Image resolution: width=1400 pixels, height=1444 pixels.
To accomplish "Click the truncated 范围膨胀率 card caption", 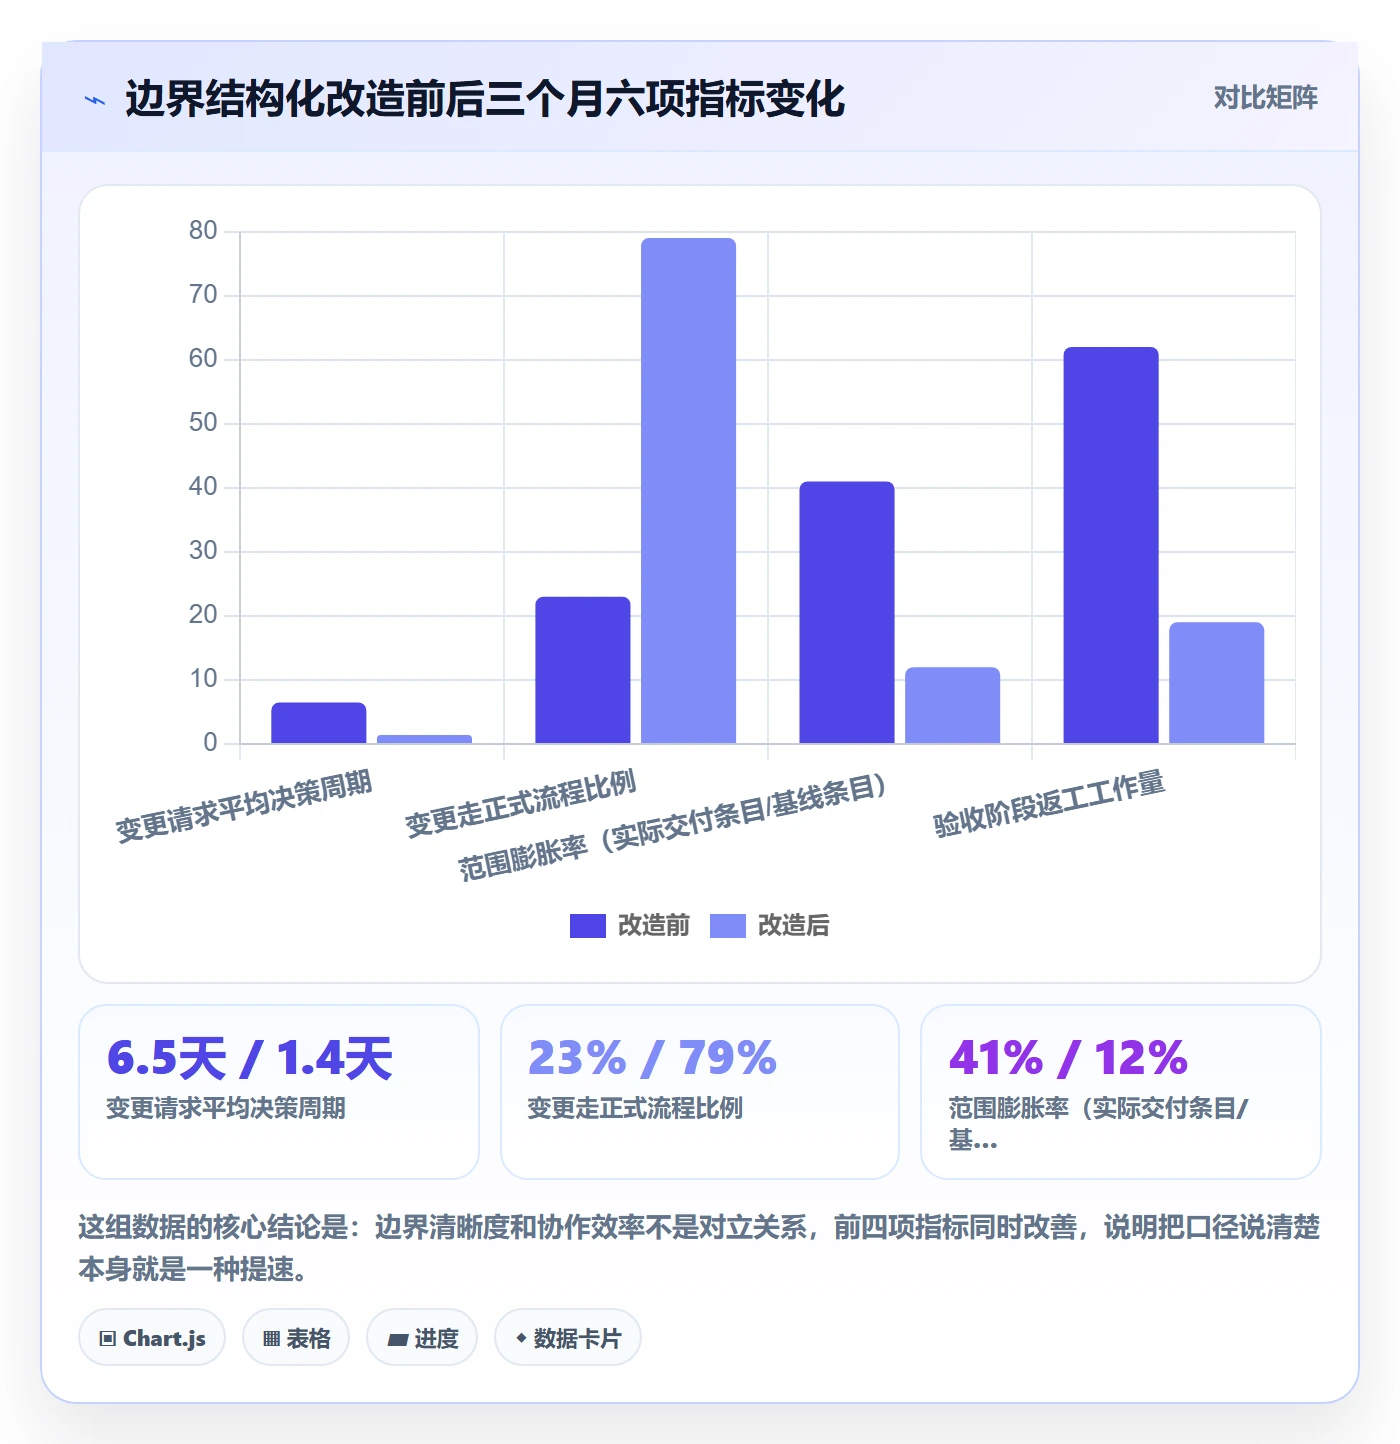I will pos(1098,1124).
